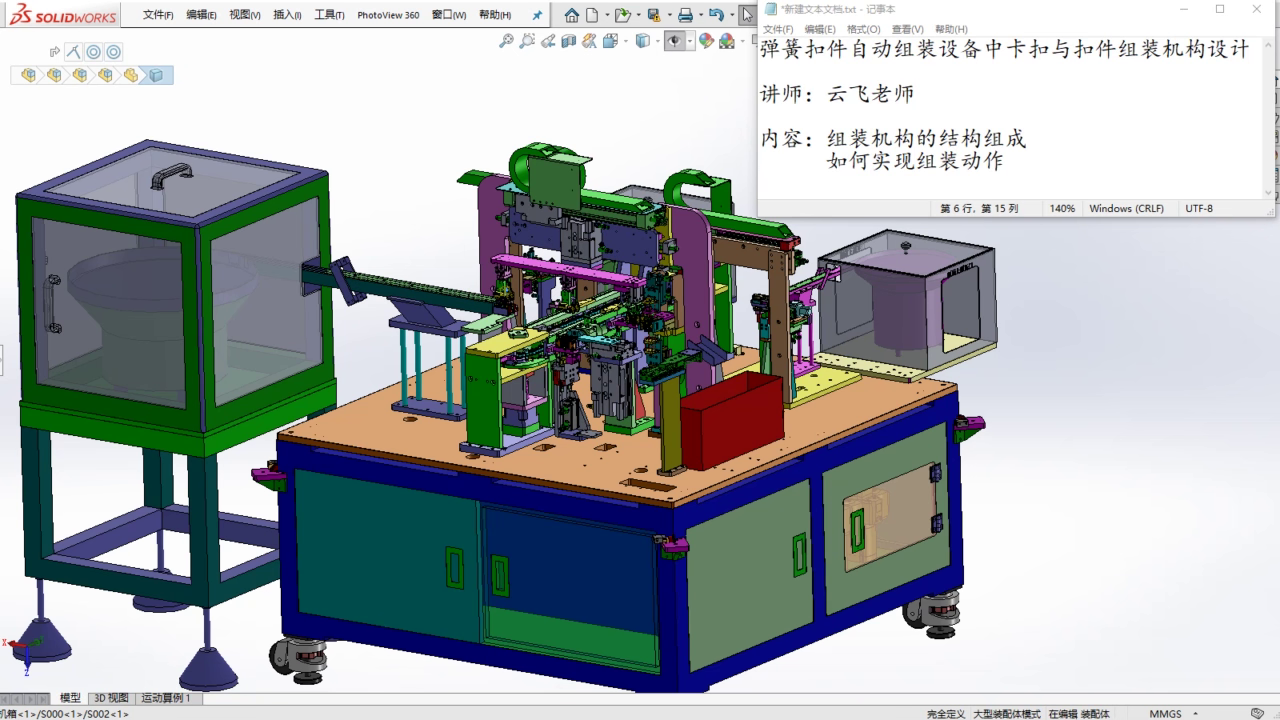Toggle the pin on the menu bar
Screen dimensions: 1280x720
click(537, 15)
